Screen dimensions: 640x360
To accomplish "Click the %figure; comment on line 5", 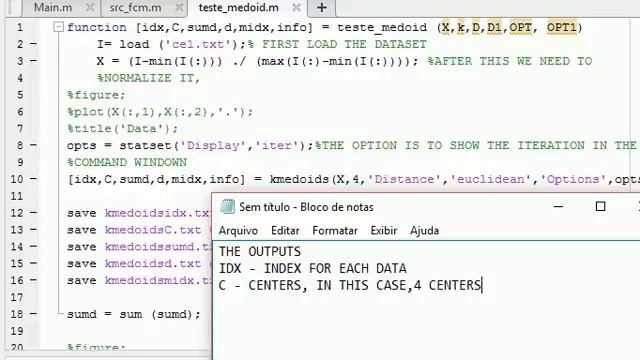I will 96,95.
